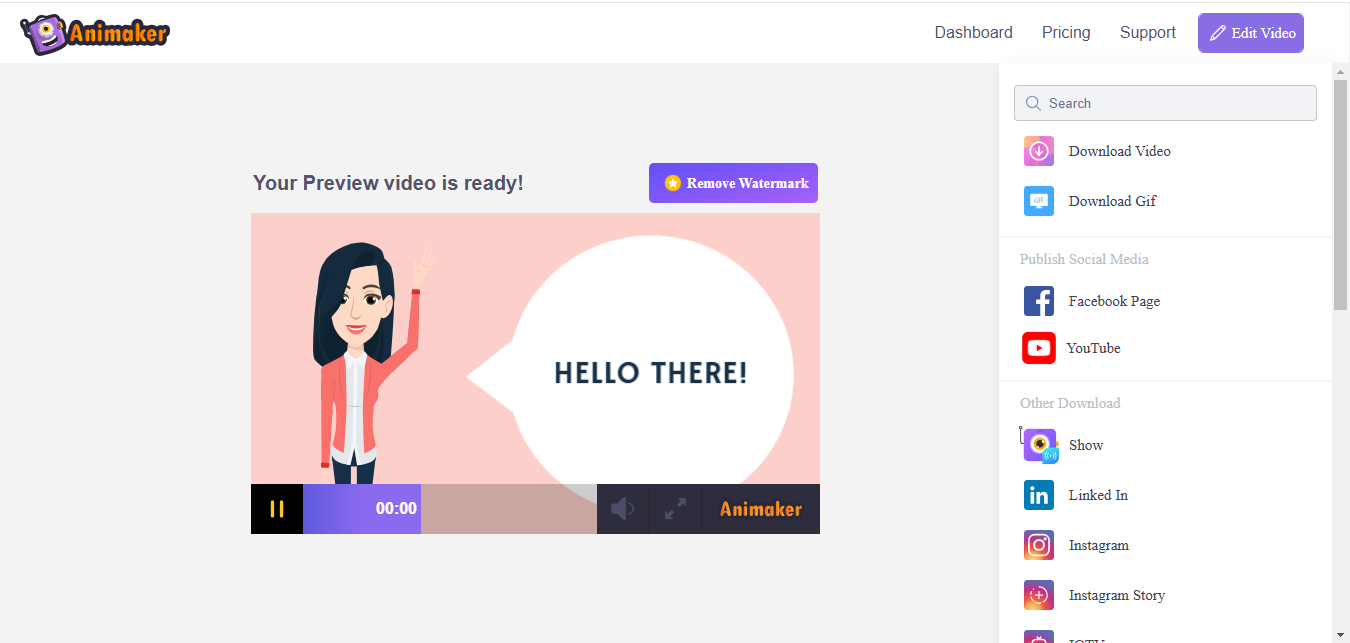This screenshot has height=643, width=1350.
Task: Click the Remove Watermark button
Action: coord(733,183)
